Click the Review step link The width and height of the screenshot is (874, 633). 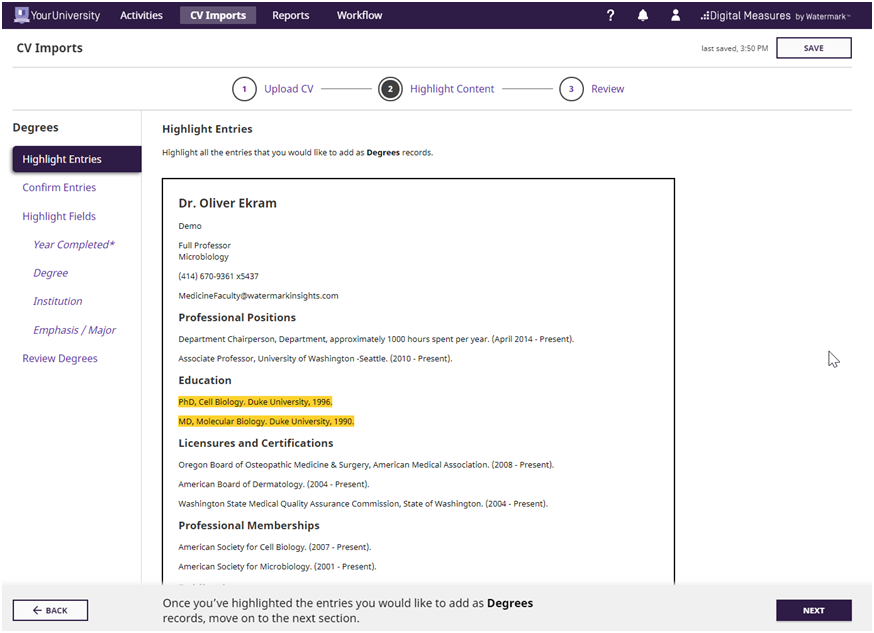[608, 89]
